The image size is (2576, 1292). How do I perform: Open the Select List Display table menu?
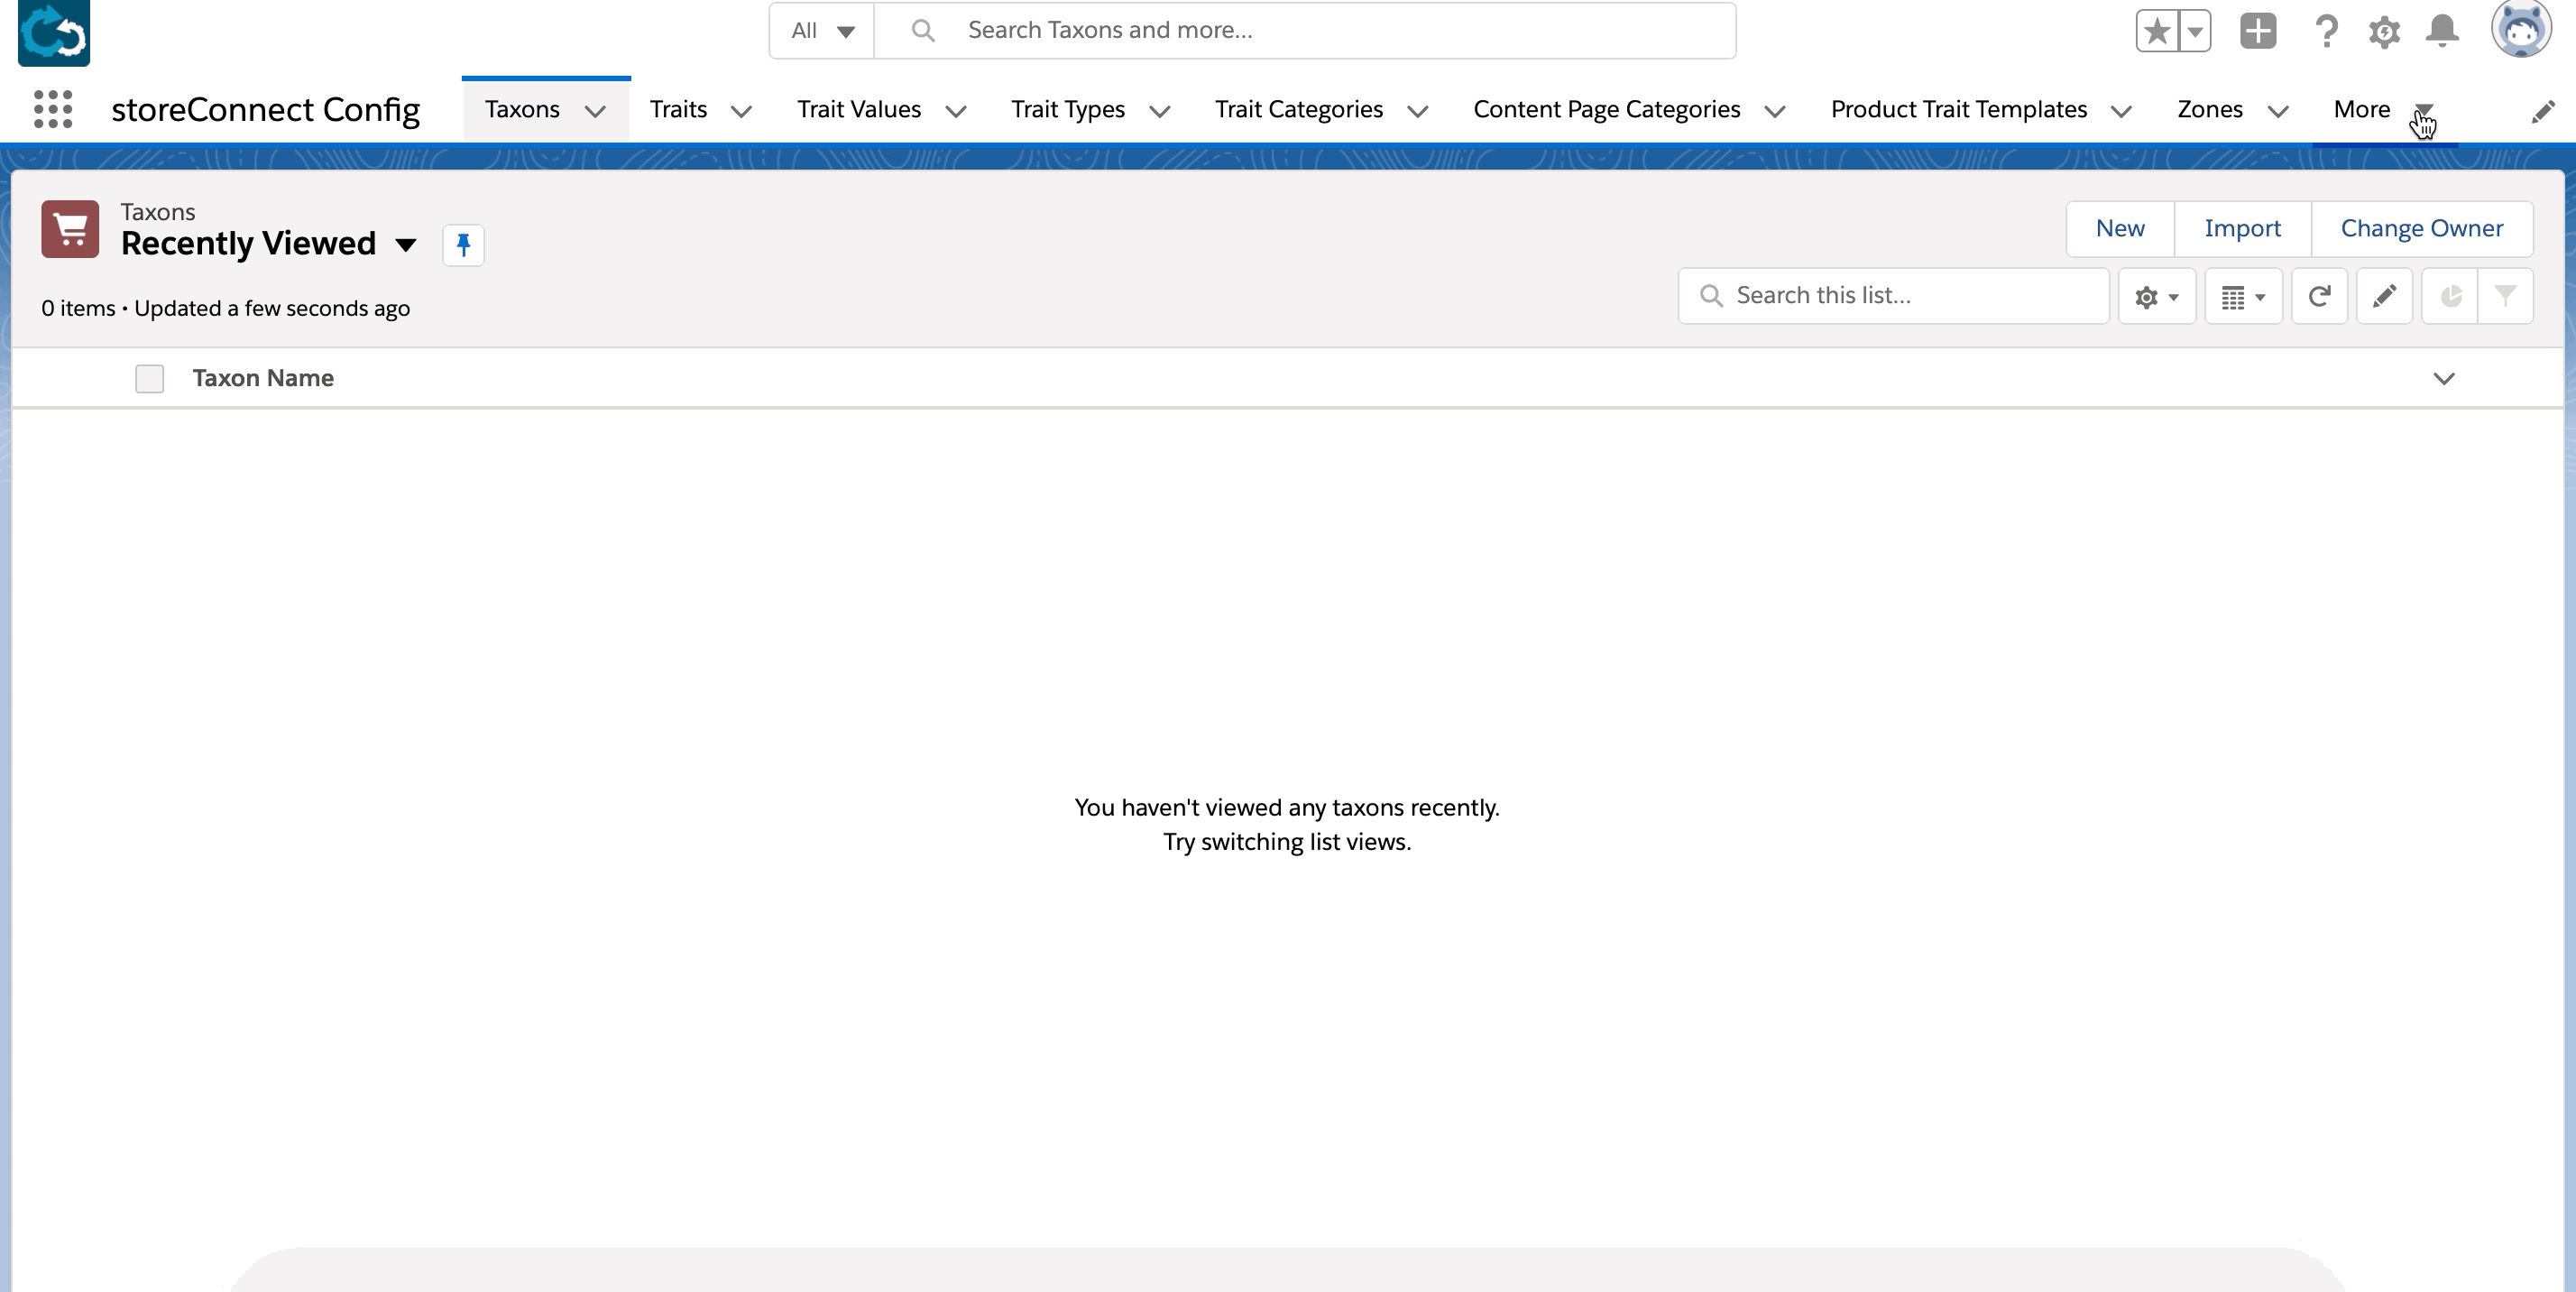2243,296
